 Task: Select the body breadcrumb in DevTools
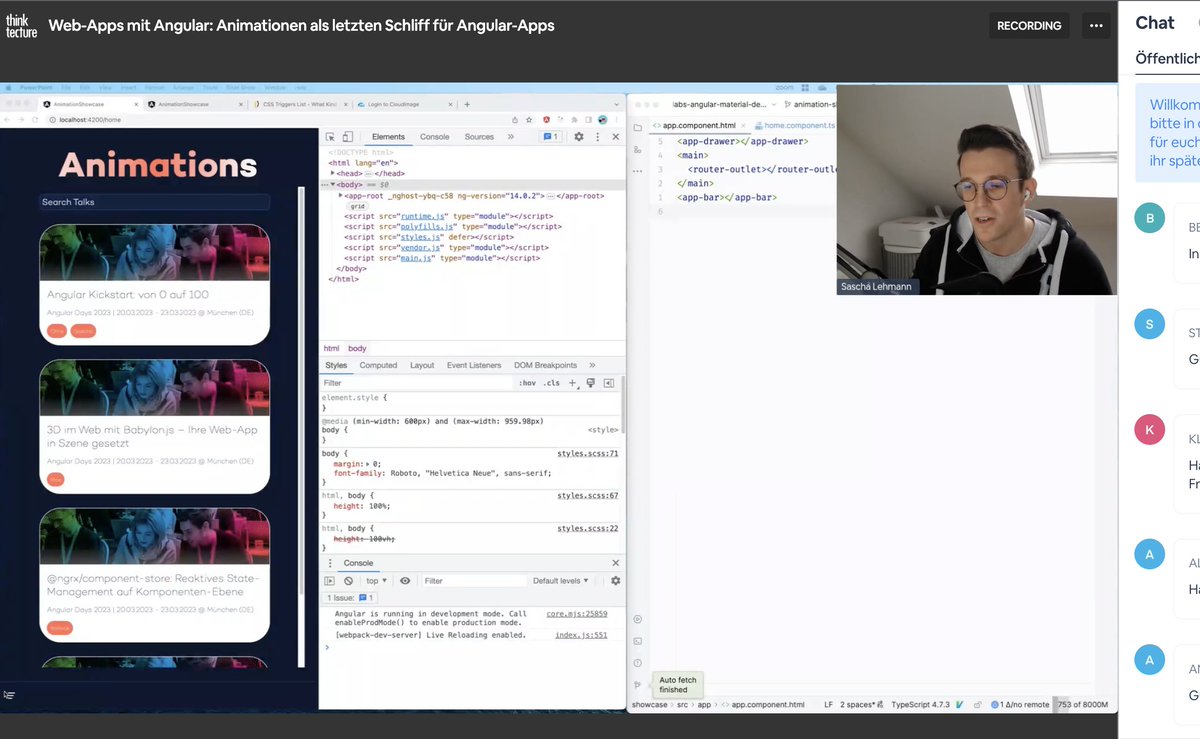pyautogui.click(x=357, y=348)
